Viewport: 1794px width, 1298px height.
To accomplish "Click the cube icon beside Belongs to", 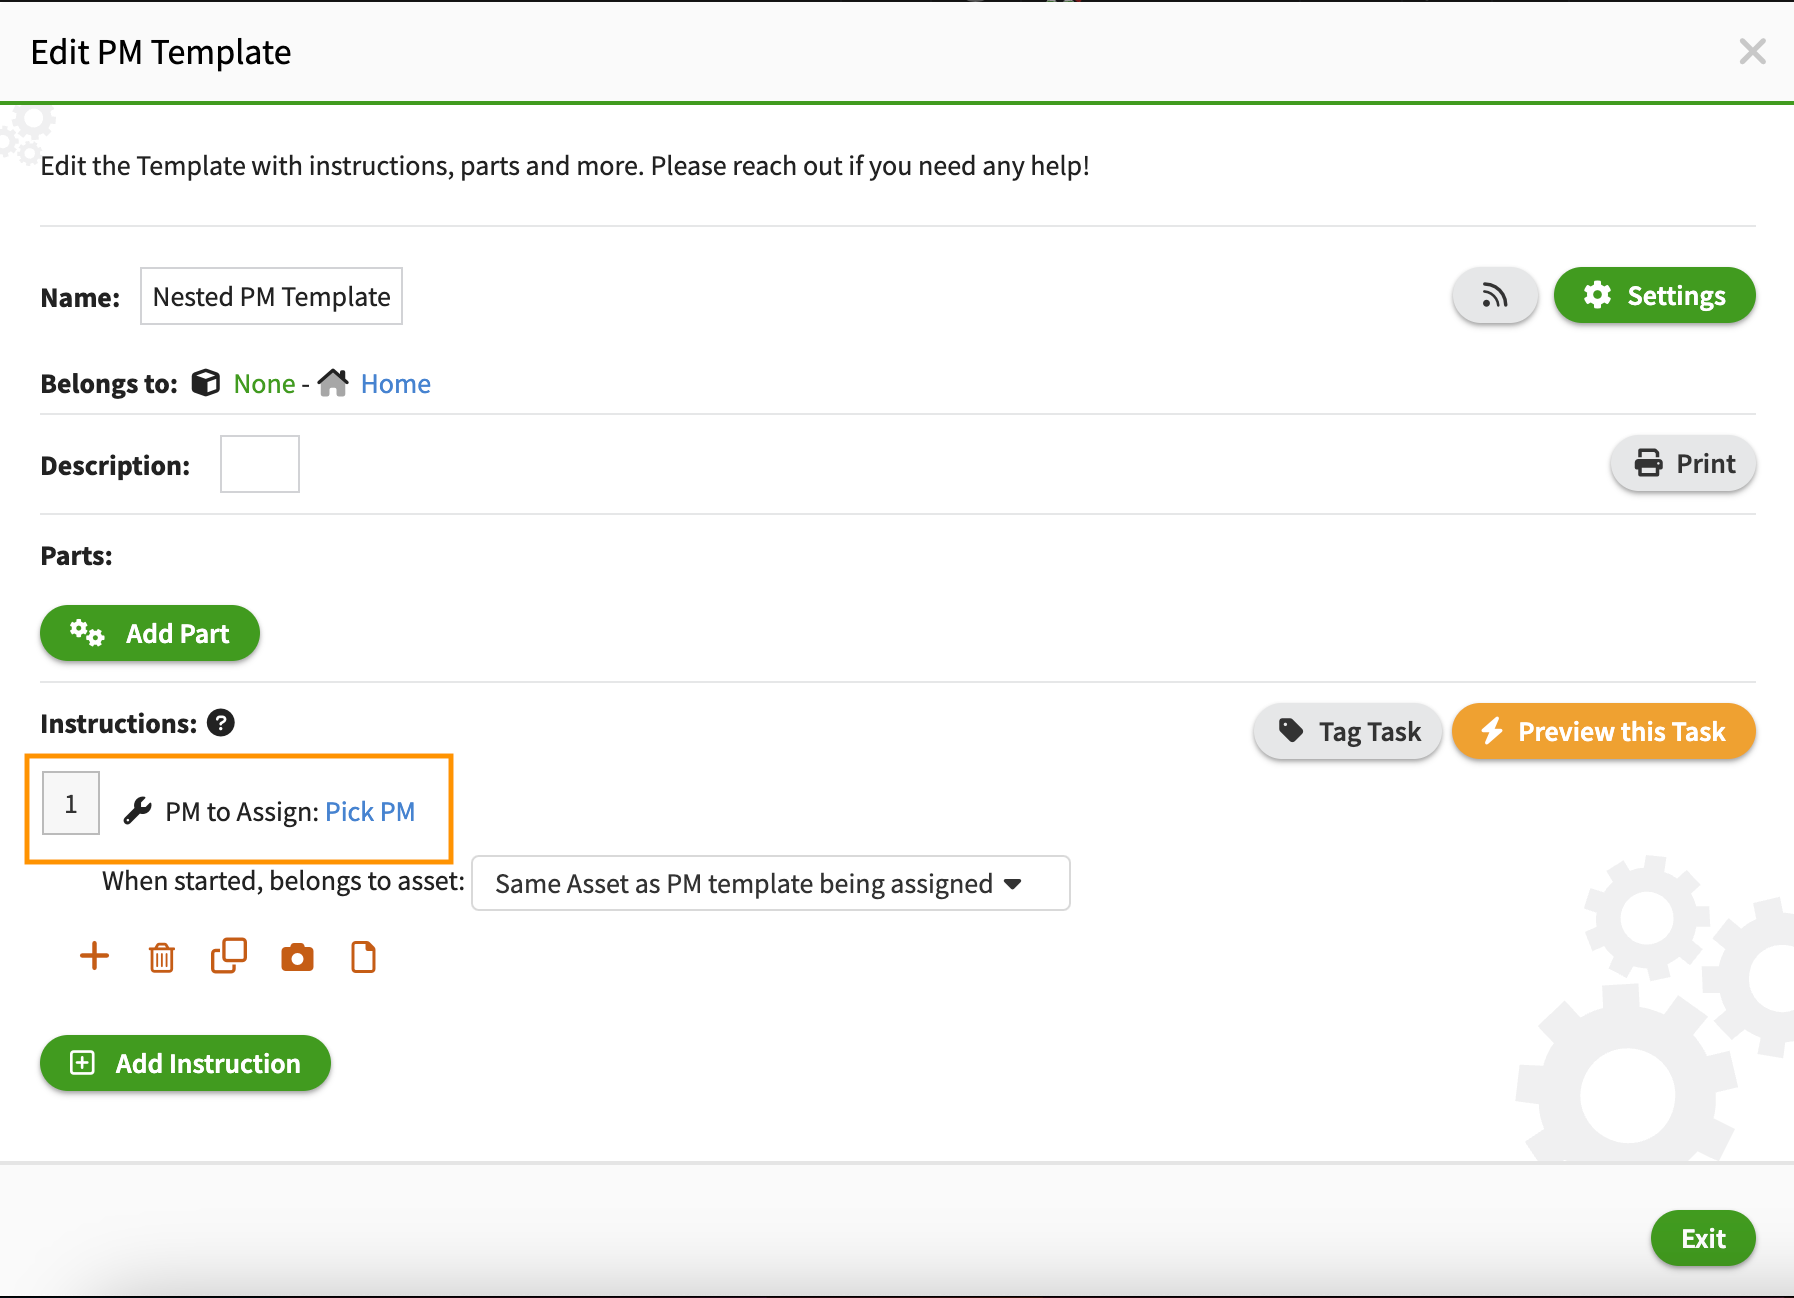I will pyautogui.click(x=204, y=383).
